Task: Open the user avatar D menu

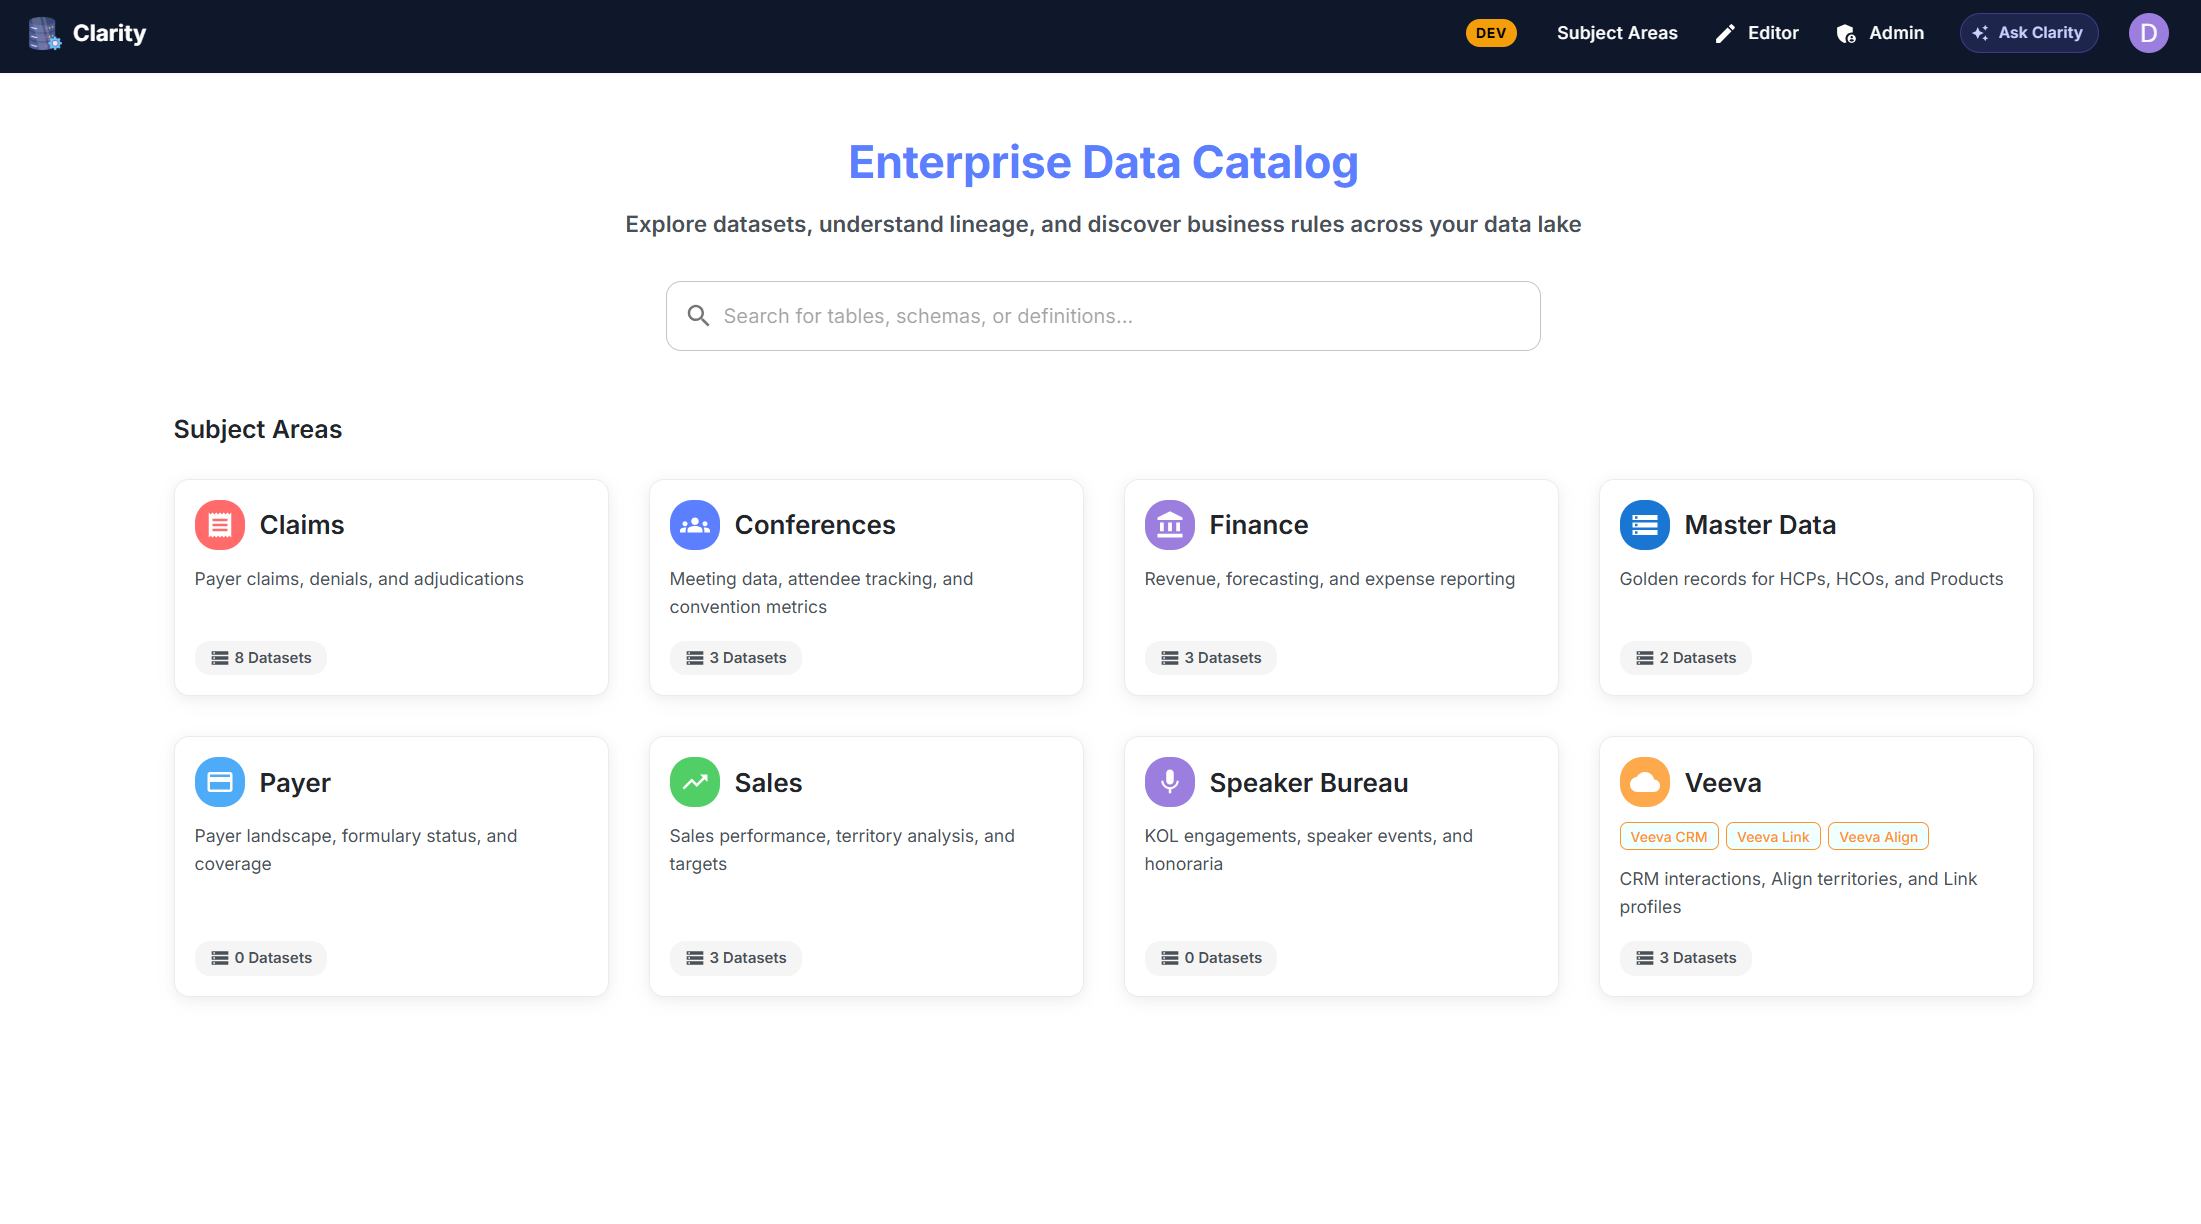Action: 2148,33
